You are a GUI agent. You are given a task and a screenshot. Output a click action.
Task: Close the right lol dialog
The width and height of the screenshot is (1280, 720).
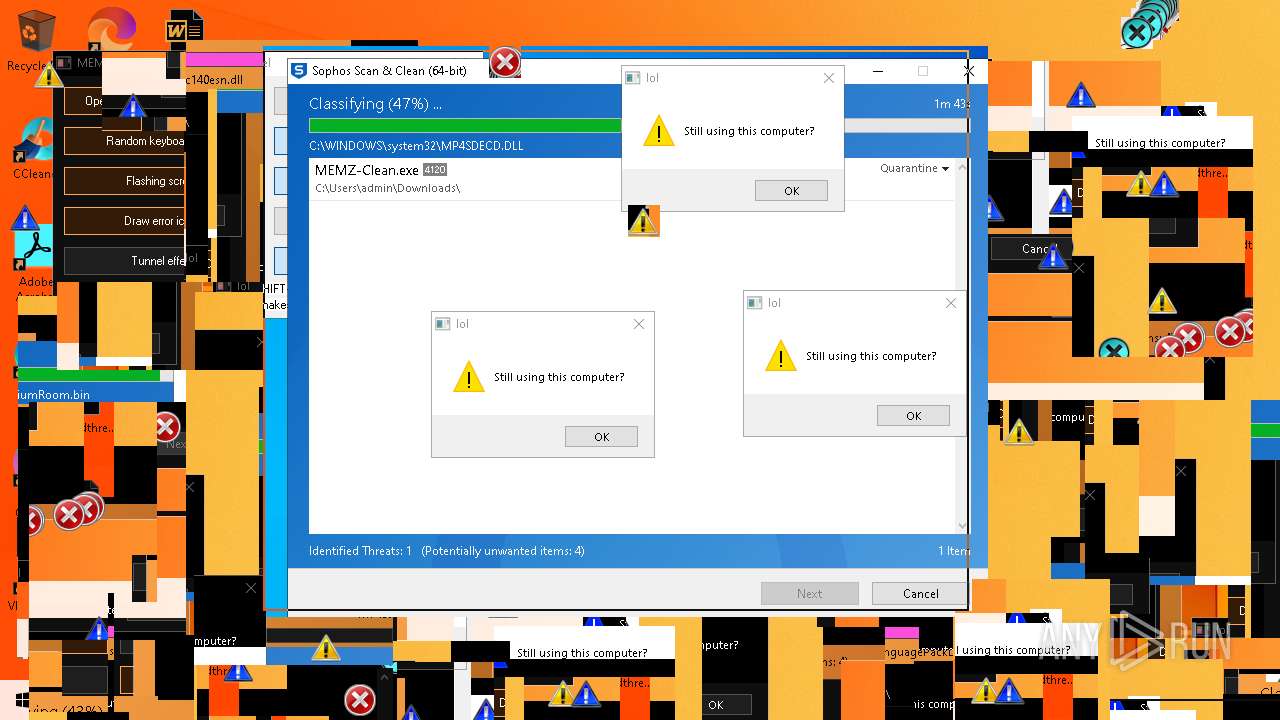point(950,303)
